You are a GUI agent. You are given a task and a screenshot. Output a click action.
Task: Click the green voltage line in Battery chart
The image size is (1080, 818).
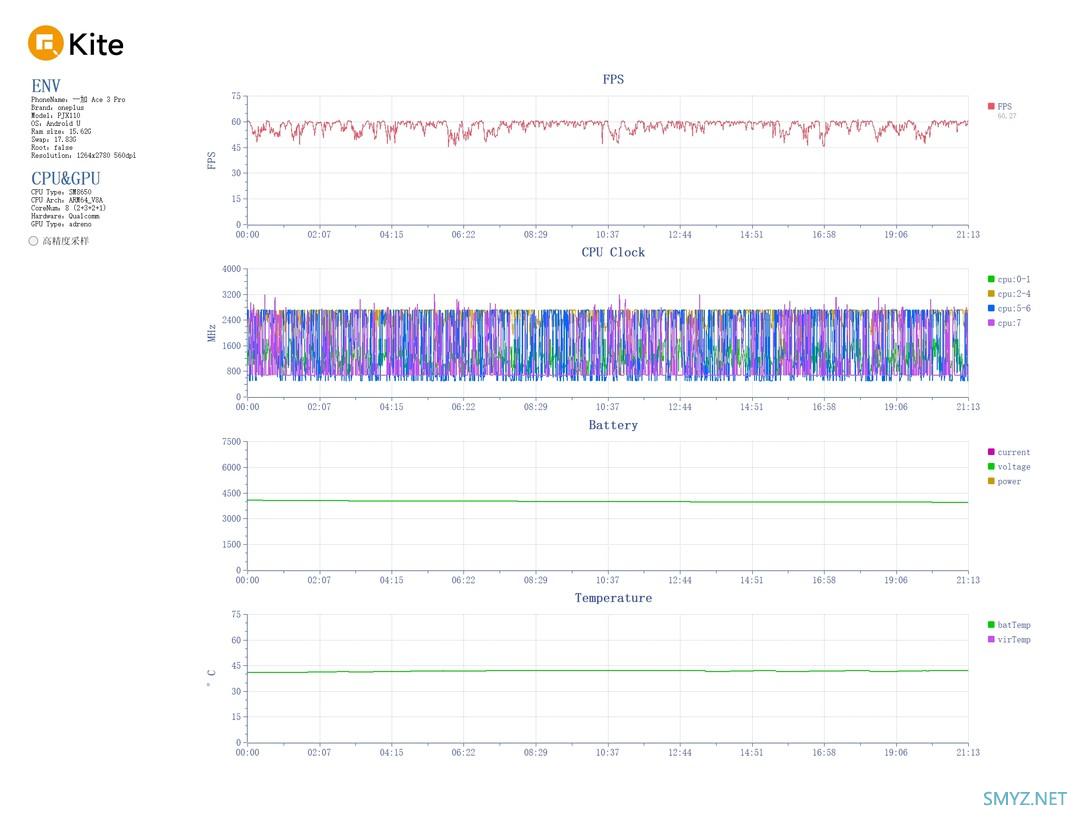608,501
